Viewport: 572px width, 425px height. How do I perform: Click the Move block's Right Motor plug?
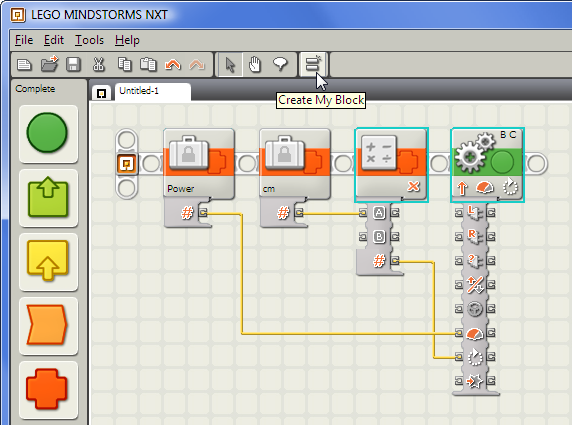point(459,237)
